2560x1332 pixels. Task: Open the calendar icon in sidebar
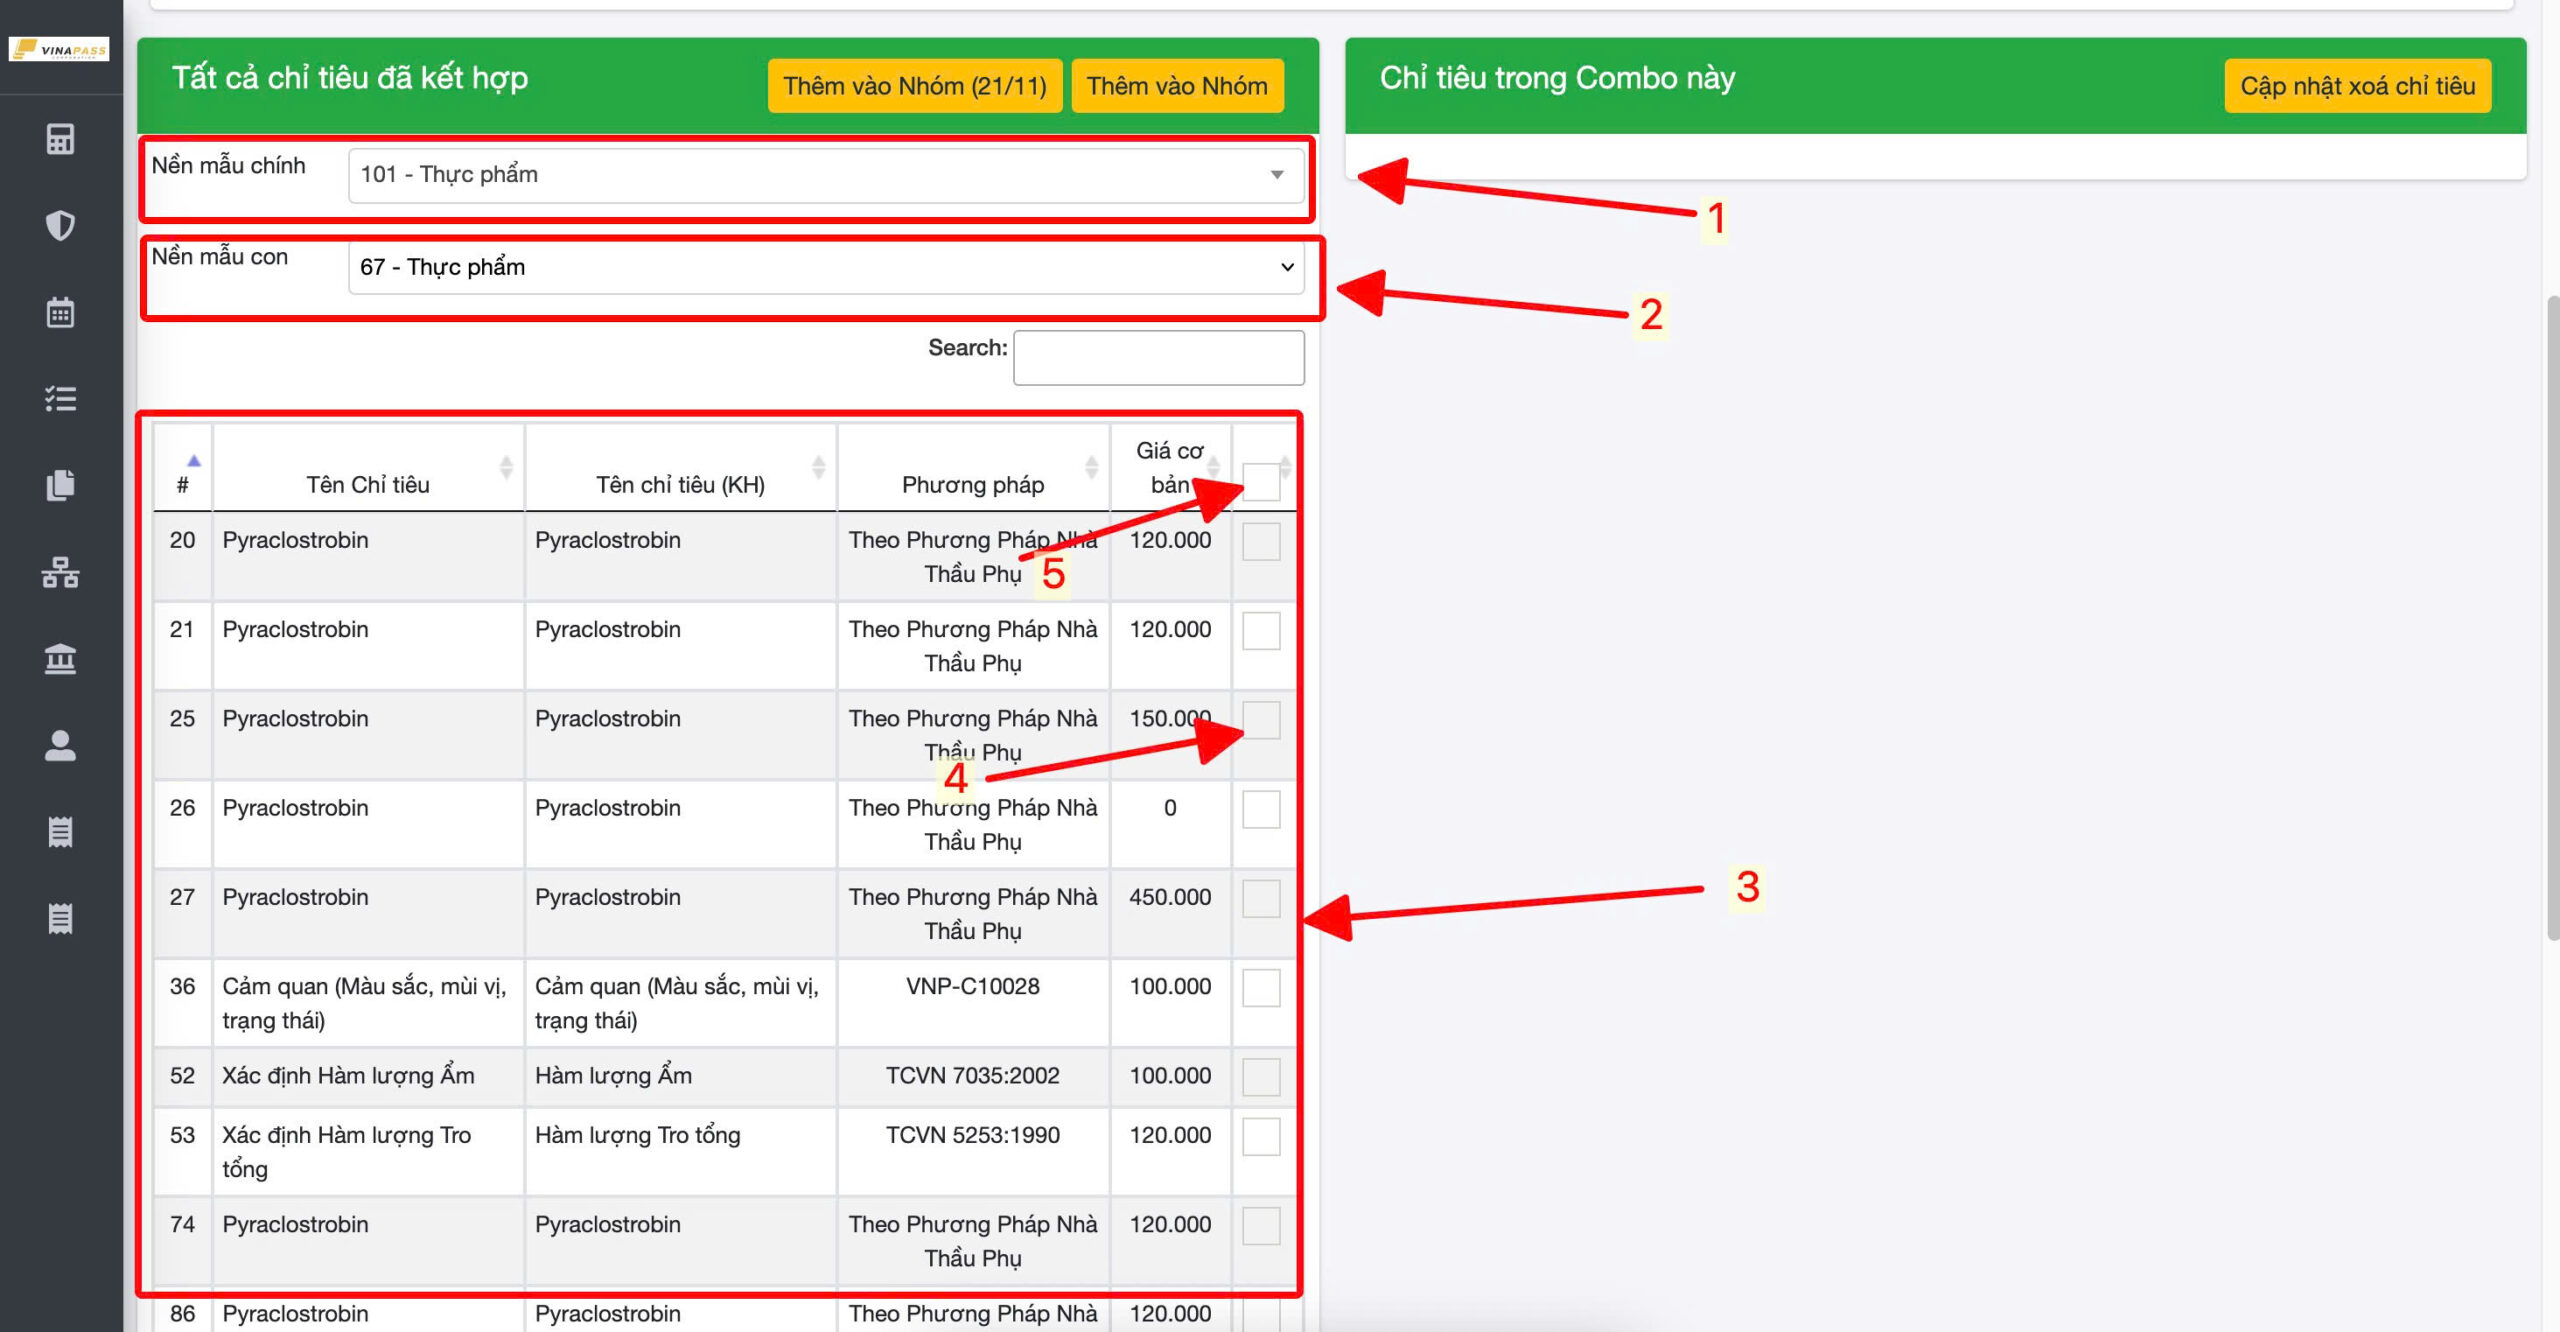[x=60, y=312]
